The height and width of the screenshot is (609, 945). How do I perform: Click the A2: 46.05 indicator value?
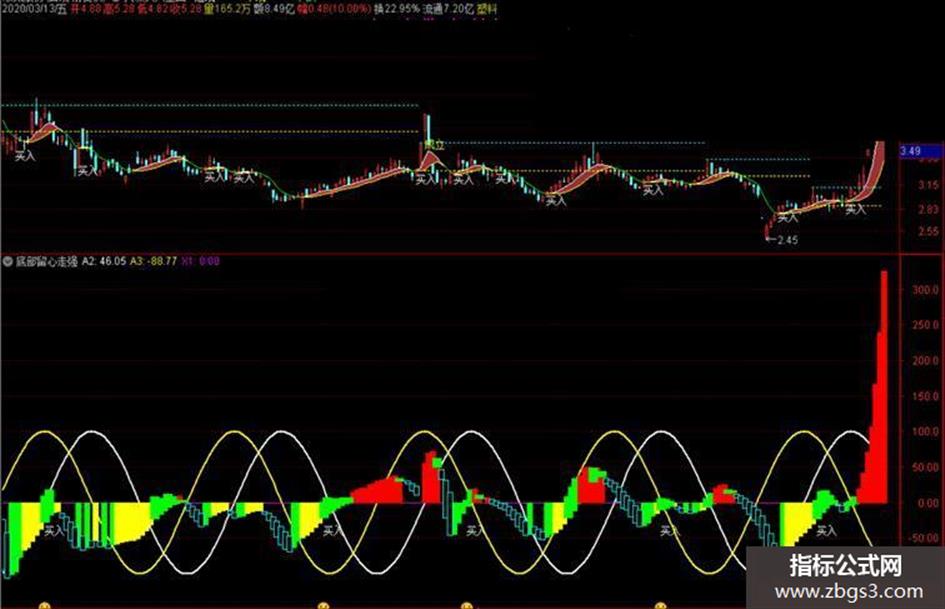(x=104, y=262)
